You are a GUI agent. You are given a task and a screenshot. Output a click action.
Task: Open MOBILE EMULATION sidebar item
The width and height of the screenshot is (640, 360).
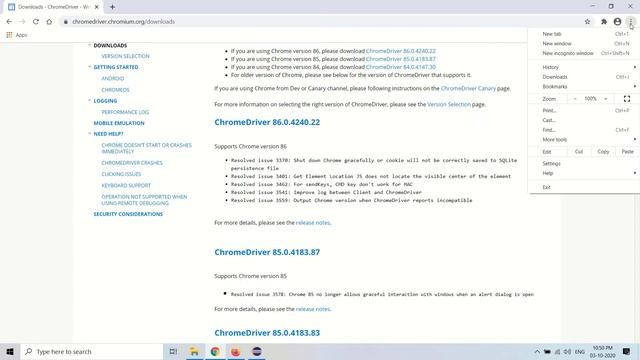(119, 123)
